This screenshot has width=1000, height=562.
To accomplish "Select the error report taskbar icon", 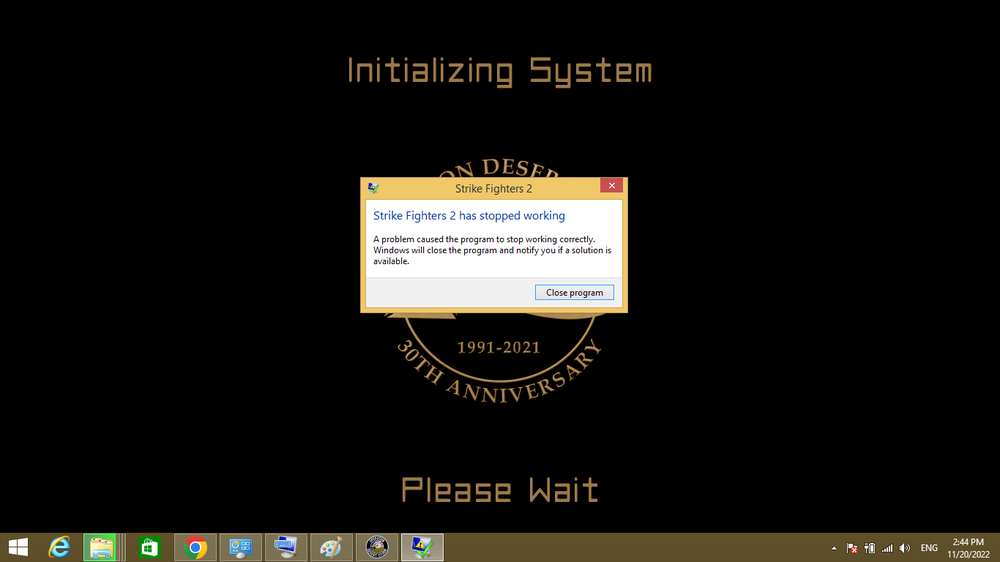I will pyautogui.click(x=422, y=547).
